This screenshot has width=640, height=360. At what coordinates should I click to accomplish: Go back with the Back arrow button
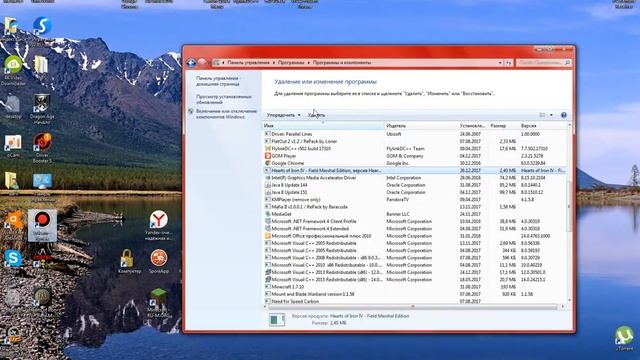coord(191,62)
